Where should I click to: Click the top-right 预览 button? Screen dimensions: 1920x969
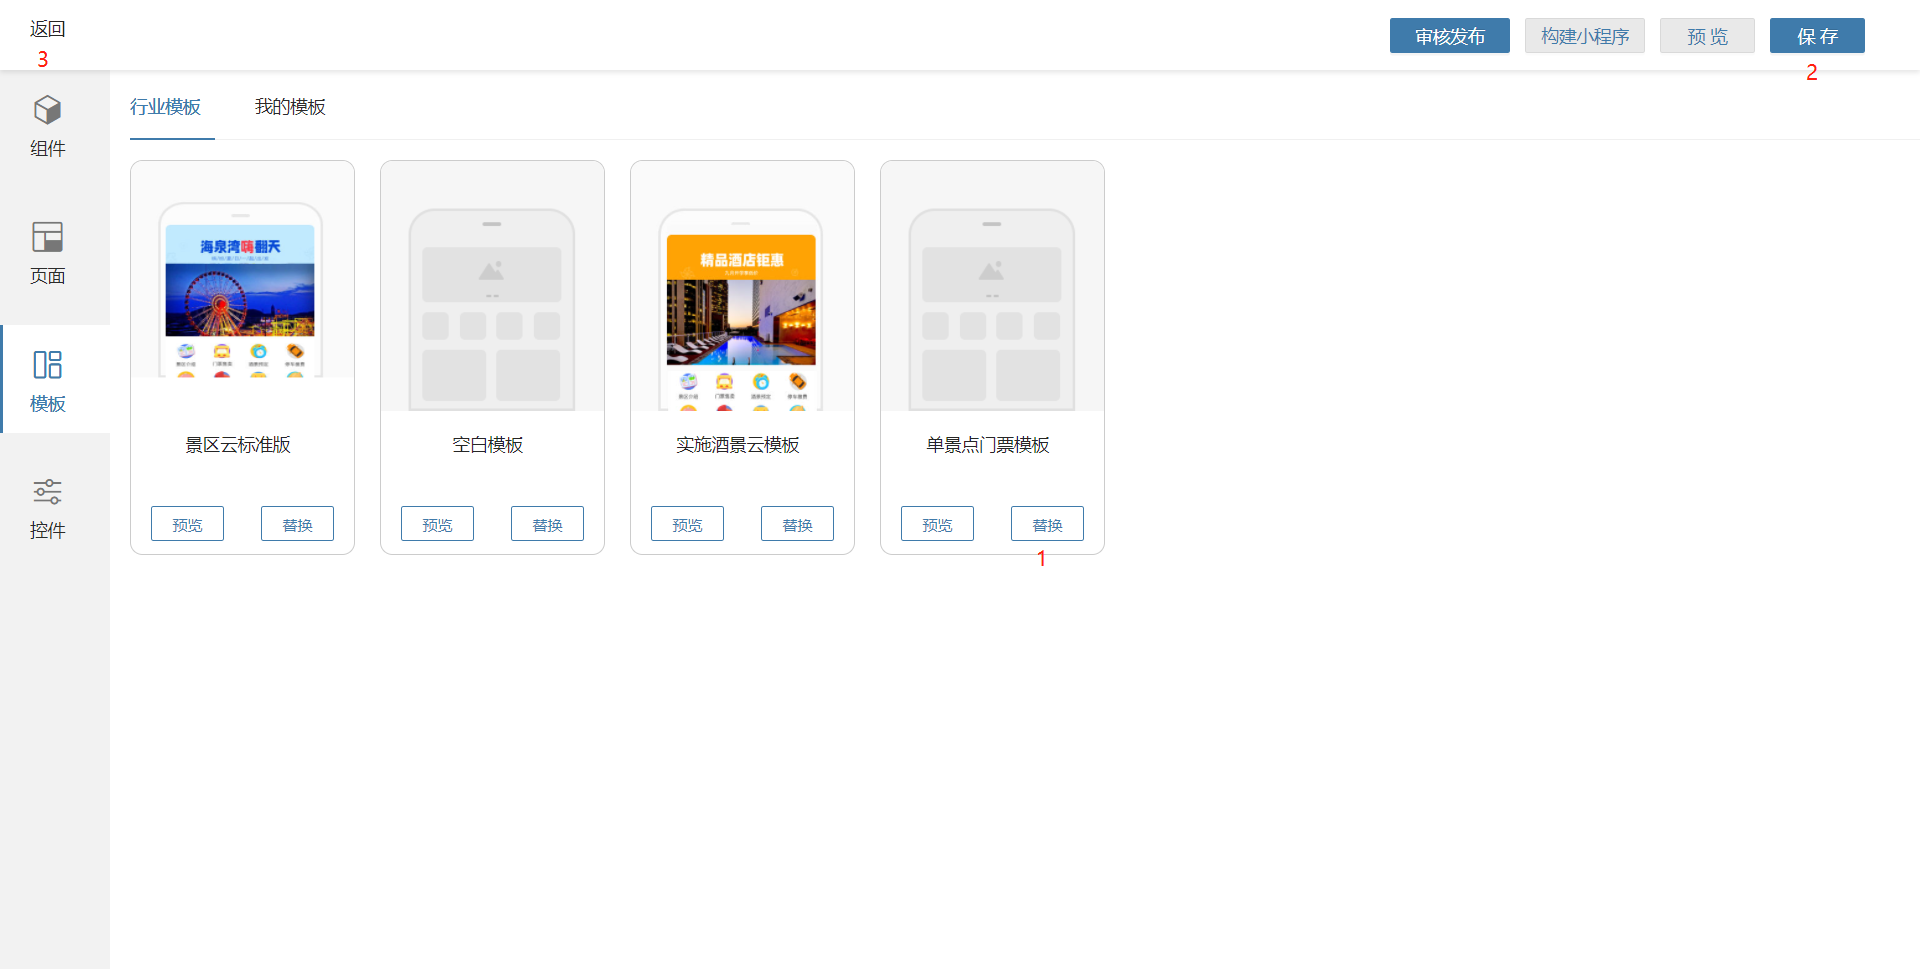pyautogui.click(x=1706, y=36)
